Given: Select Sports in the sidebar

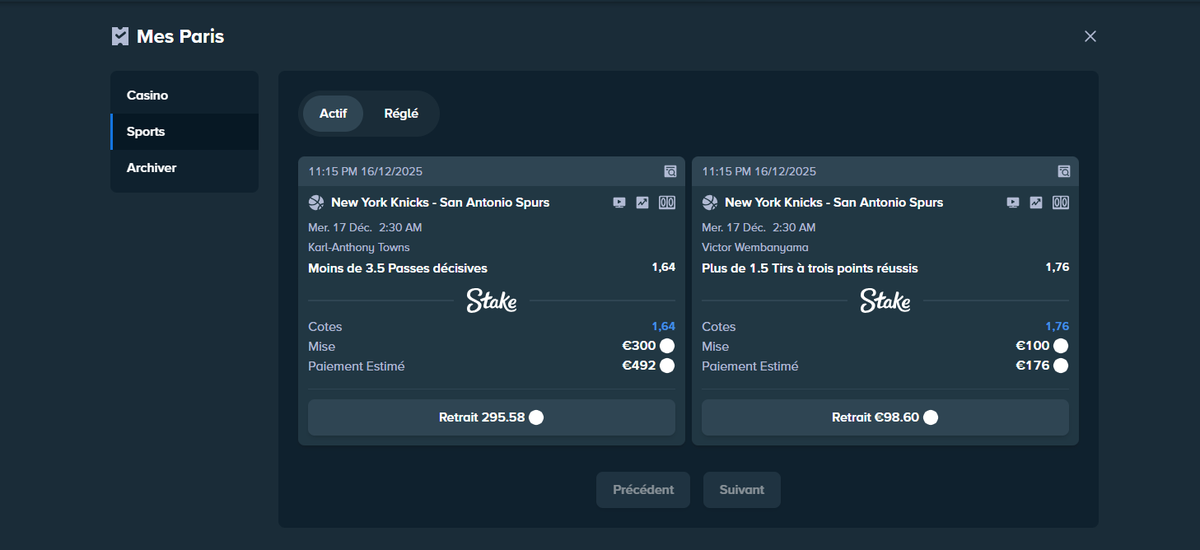Looking at the screenshot, I should 184,132.
